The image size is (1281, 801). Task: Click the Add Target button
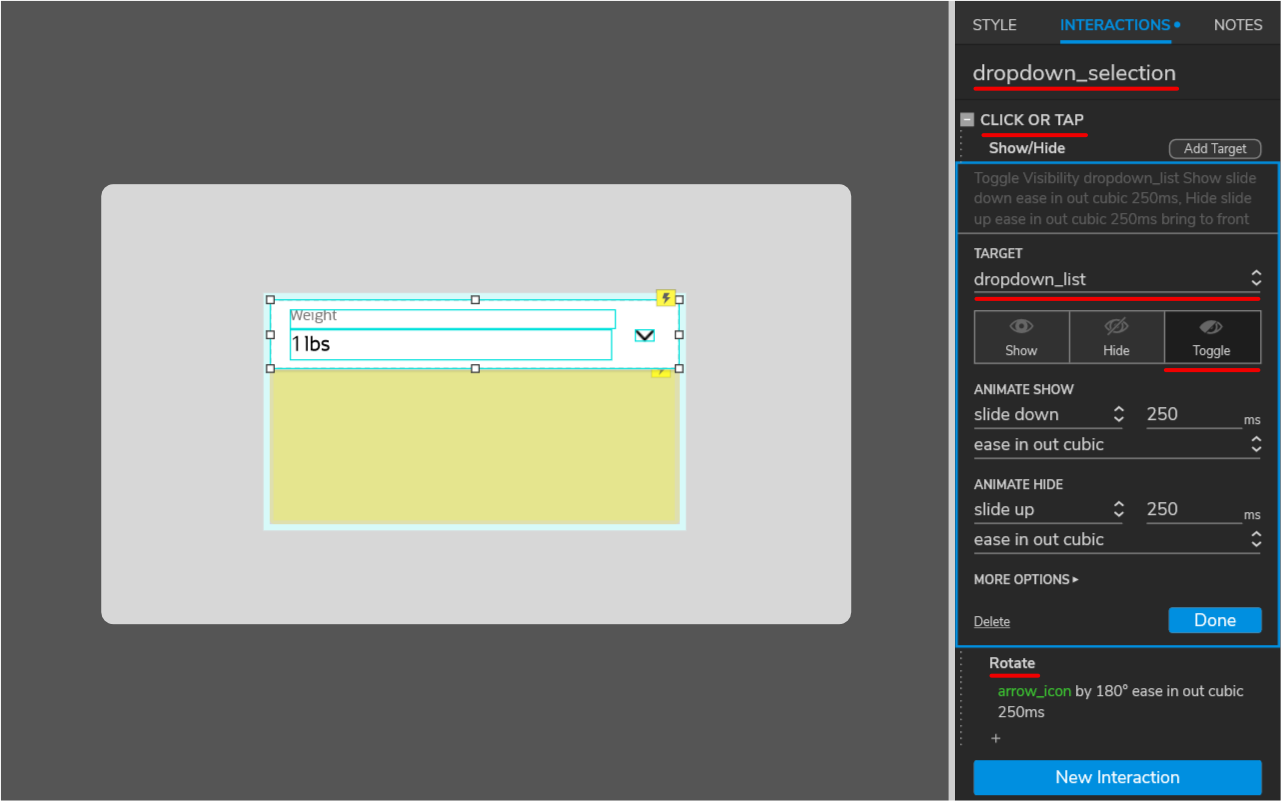pos(1215,148)
